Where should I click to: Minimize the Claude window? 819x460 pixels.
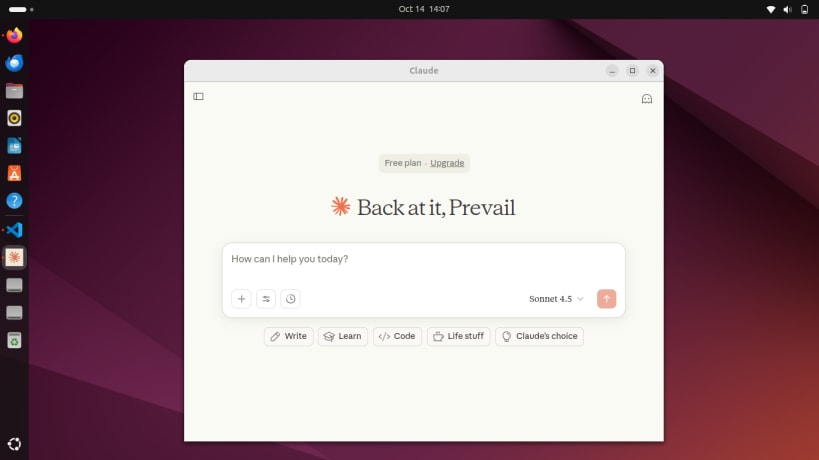612,70
